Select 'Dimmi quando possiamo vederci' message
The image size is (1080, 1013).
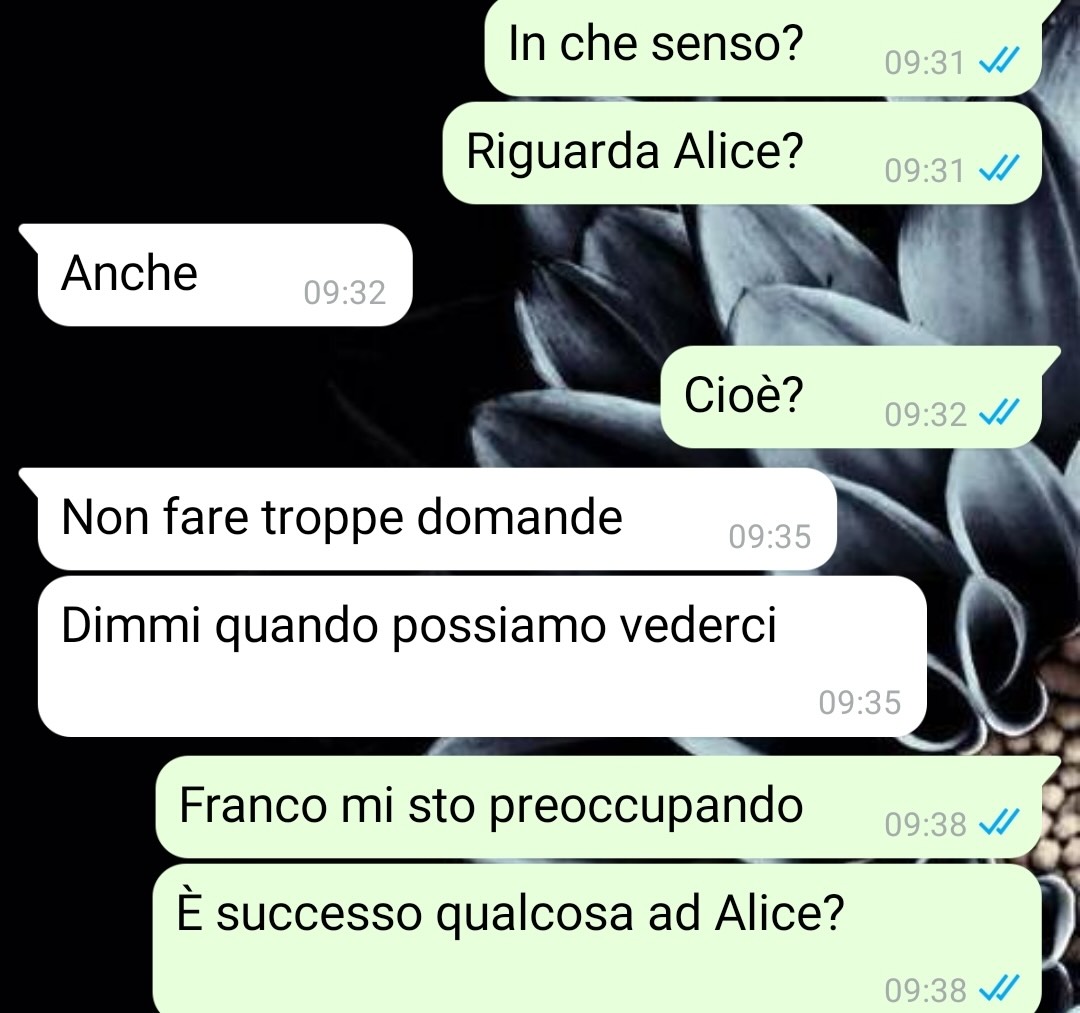pos(481,657)
